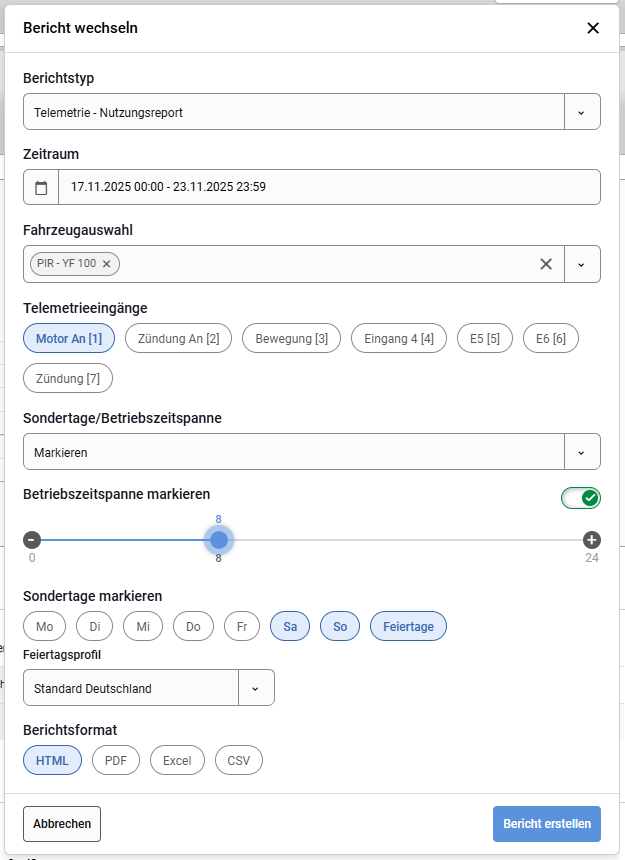625x860 pixels.
Task: Toggle the Betriebszeitspanne markieren switch
Action: pyautogui.click(x=581, y=497)
